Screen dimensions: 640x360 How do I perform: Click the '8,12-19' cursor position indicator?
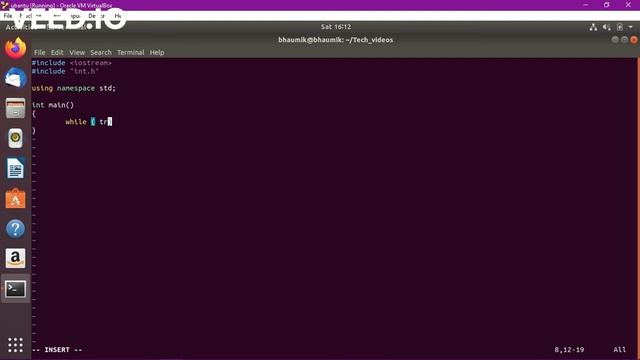pyautogui.click(x=569, y=350)
